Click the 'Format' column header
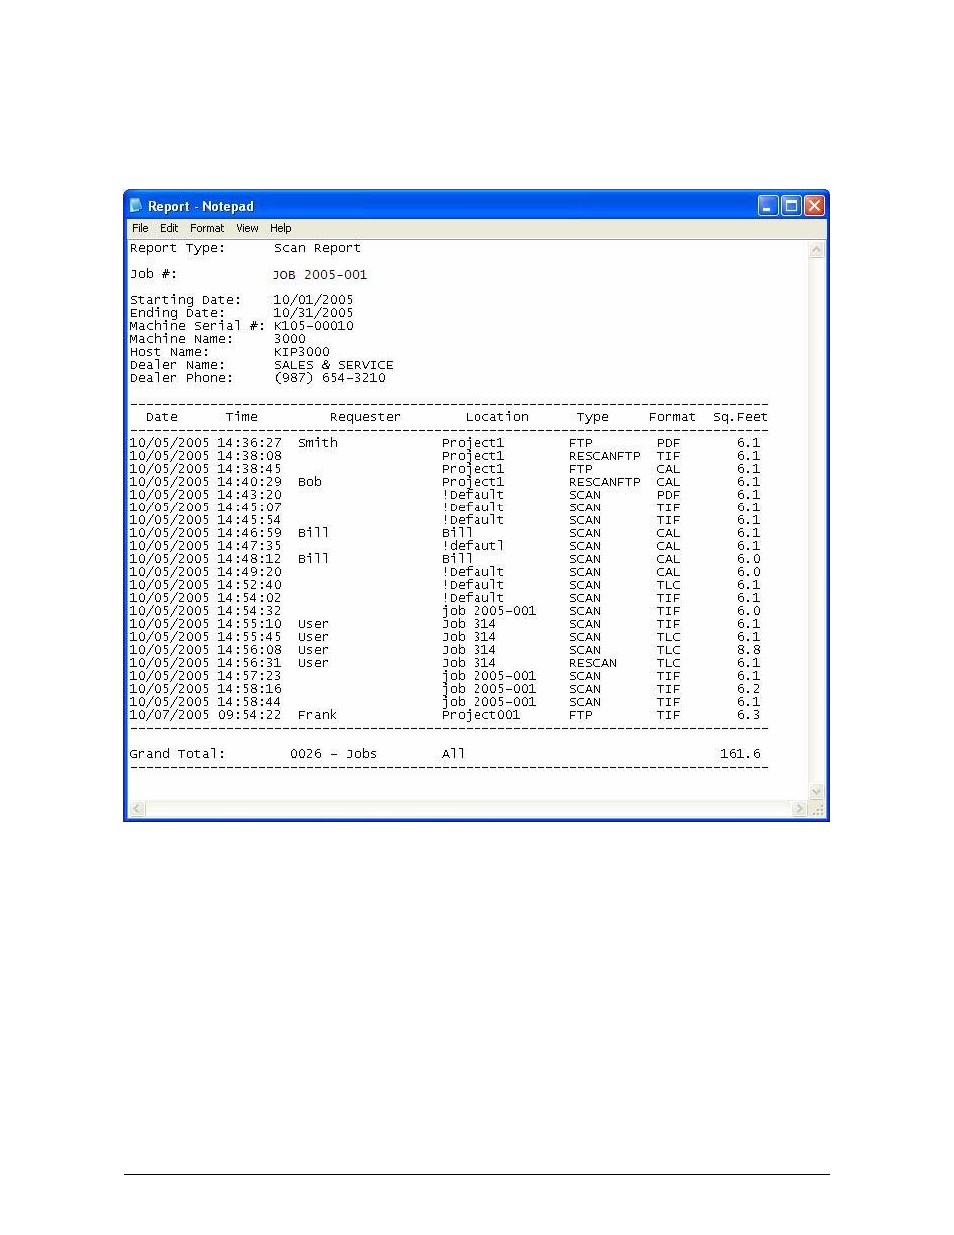The image size is (954, 1235). point(672,417)
